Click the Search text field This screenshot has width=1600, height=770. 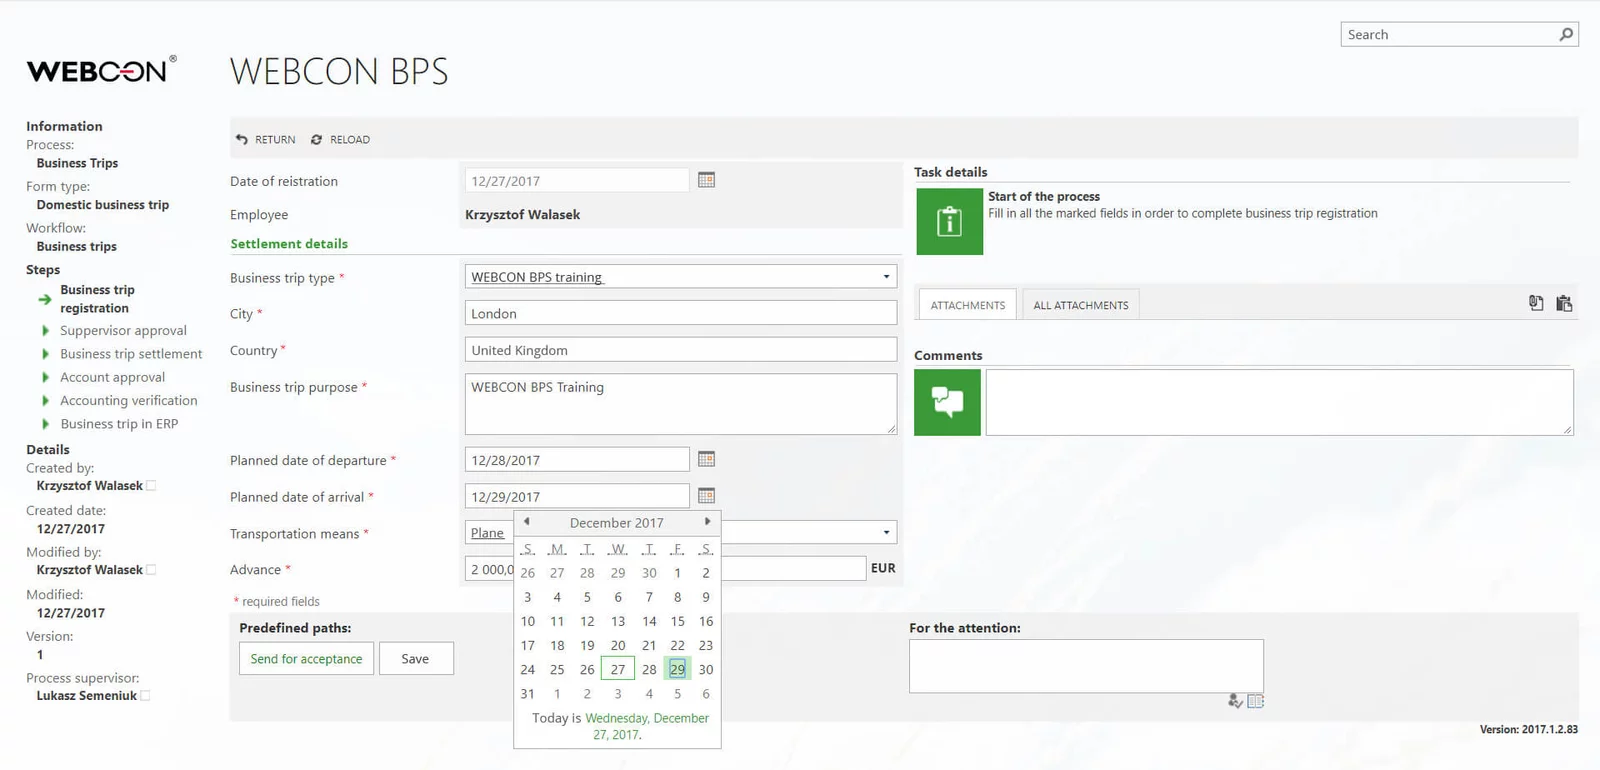click(x=1448, y=34)
